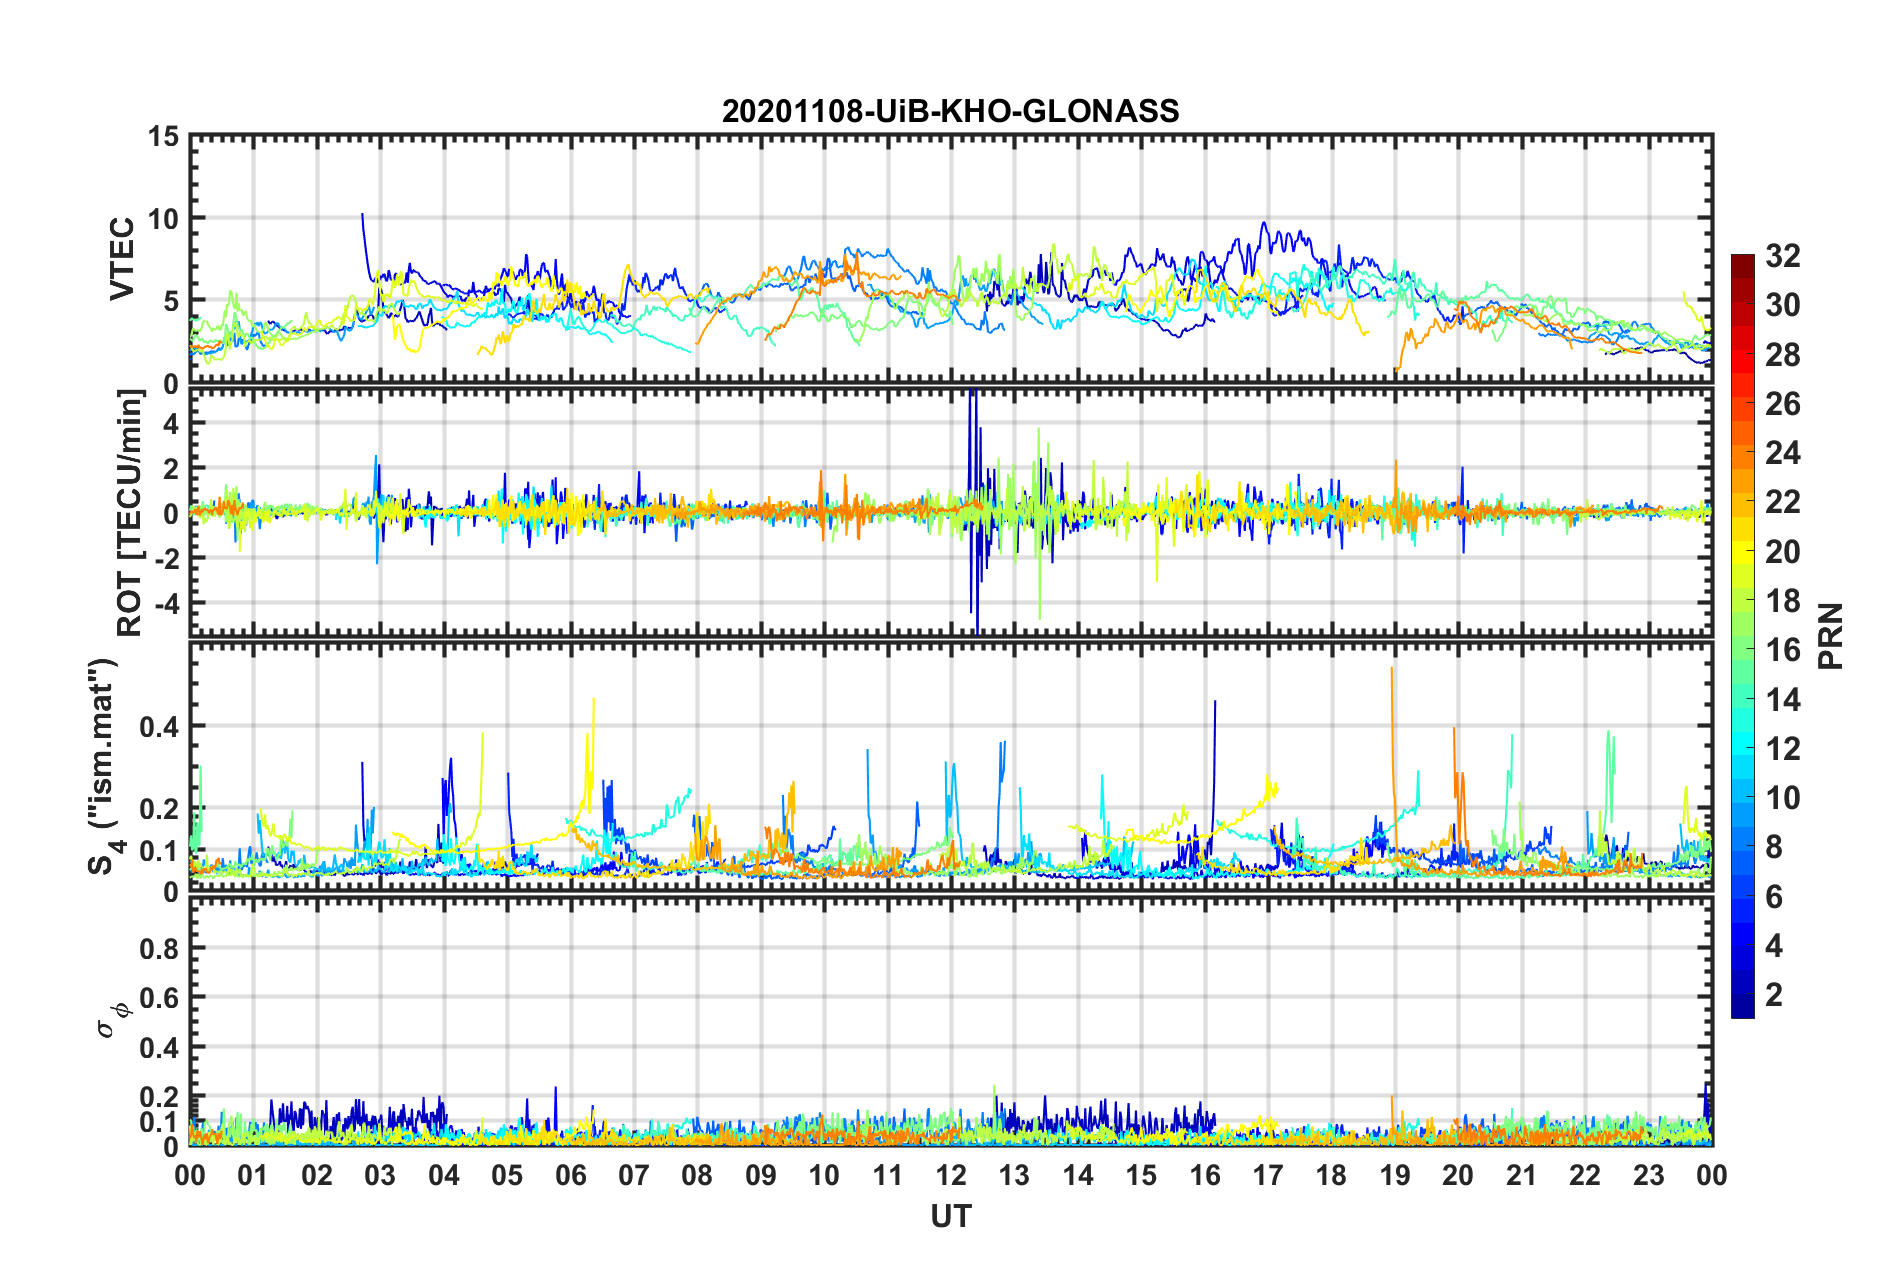Select the UT x-axis label
1902x1272 pixels.
click(x=950, y=1216)
